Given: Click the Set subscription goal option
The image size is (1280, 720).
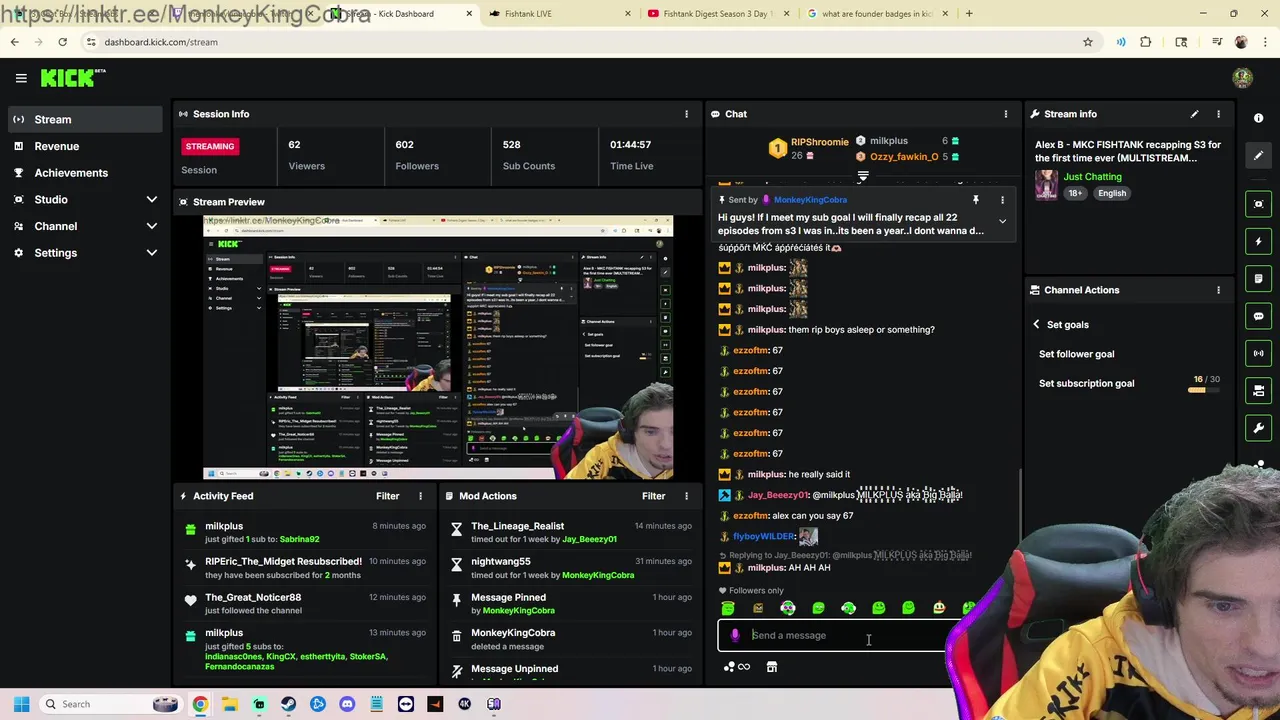Looking at the screenshot, I should [1086, 383].
